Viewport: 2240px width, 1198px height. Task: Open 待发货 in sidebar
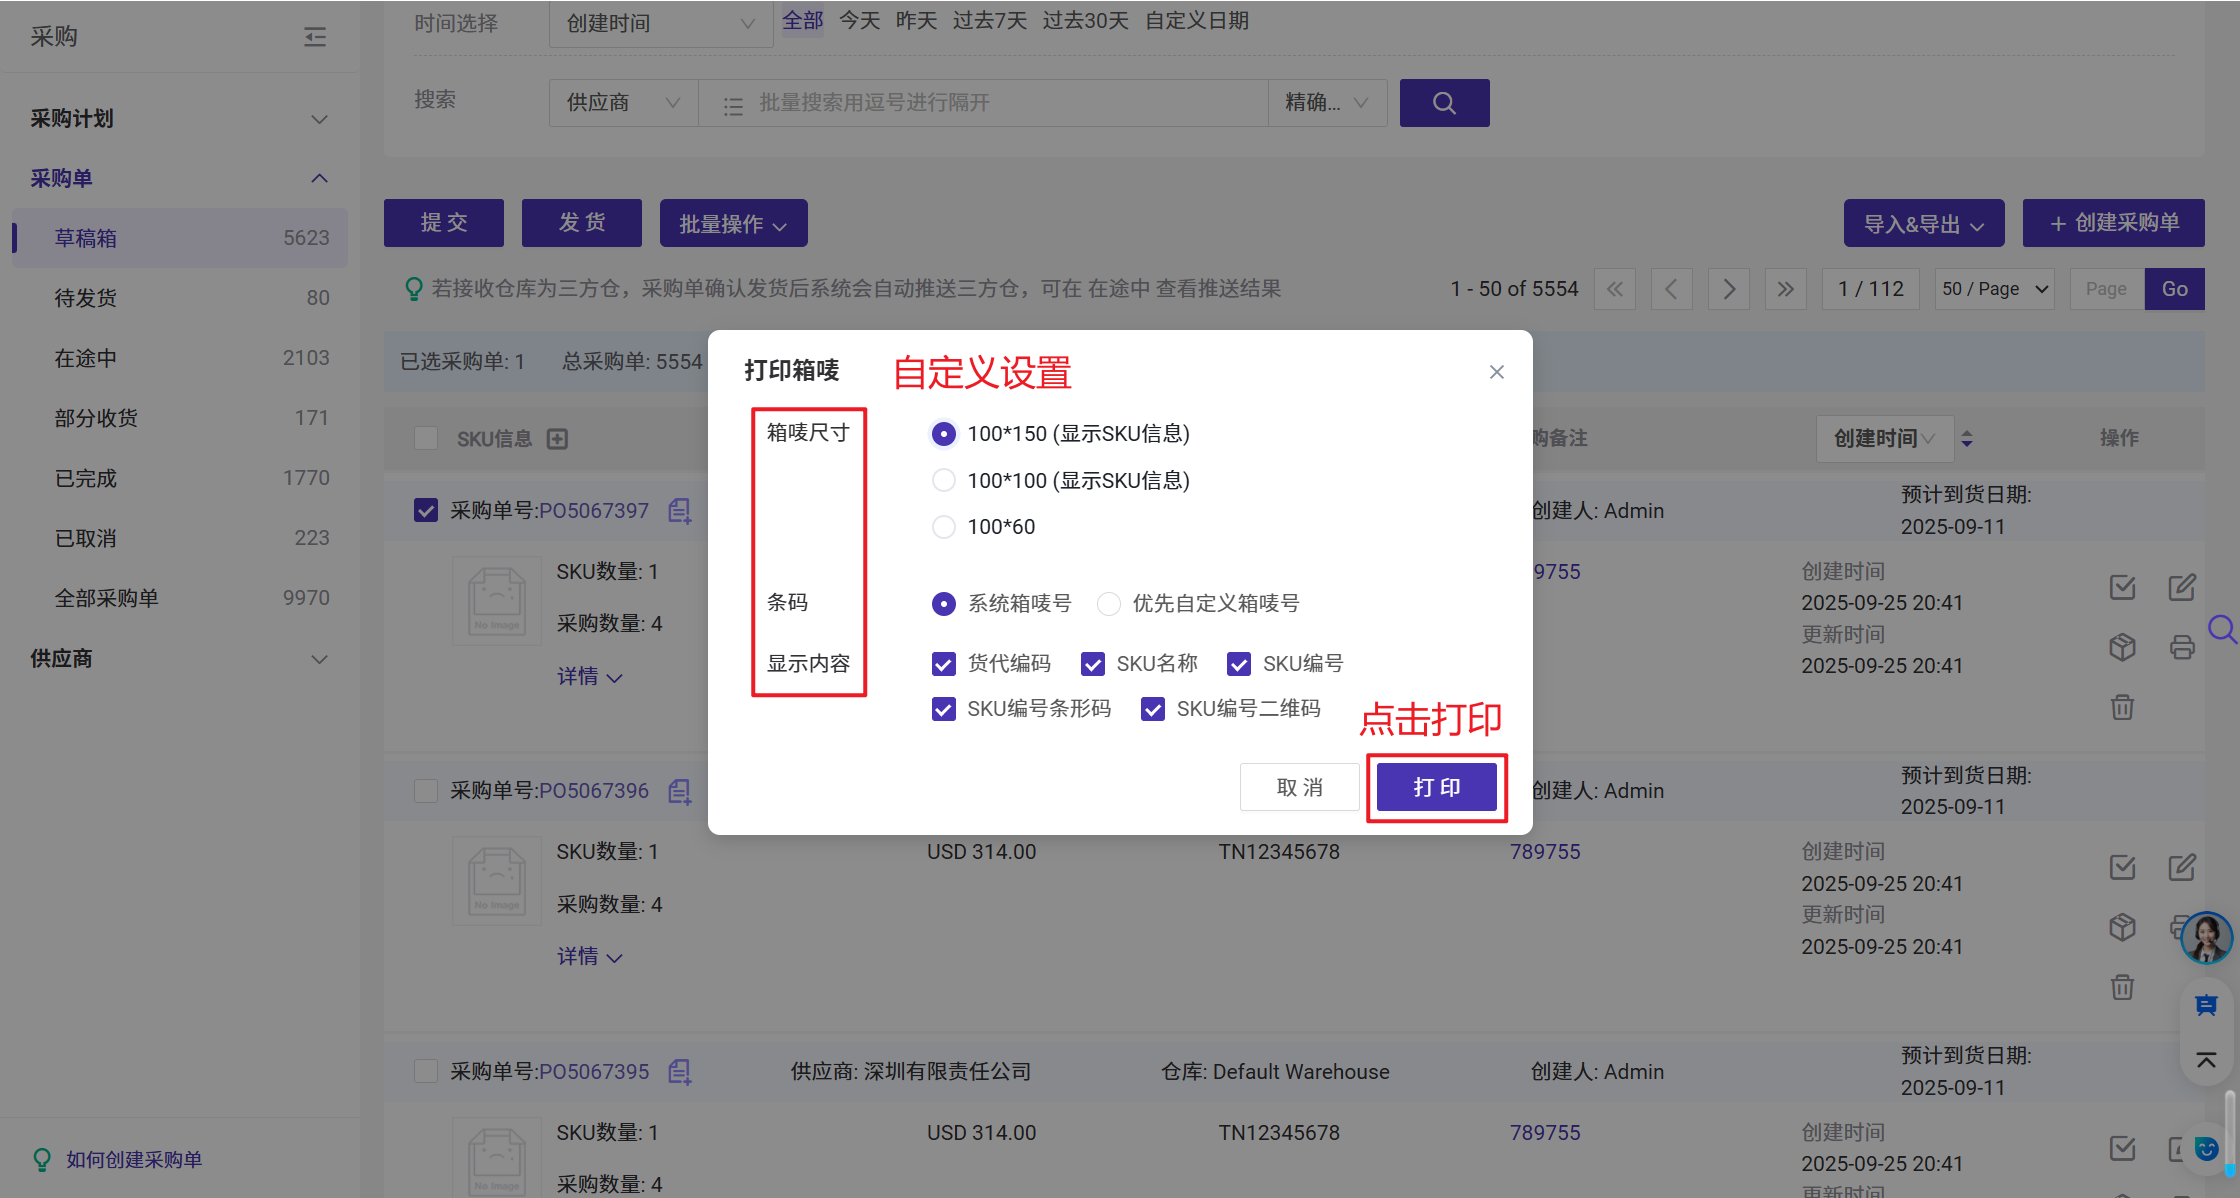(86, 298)
